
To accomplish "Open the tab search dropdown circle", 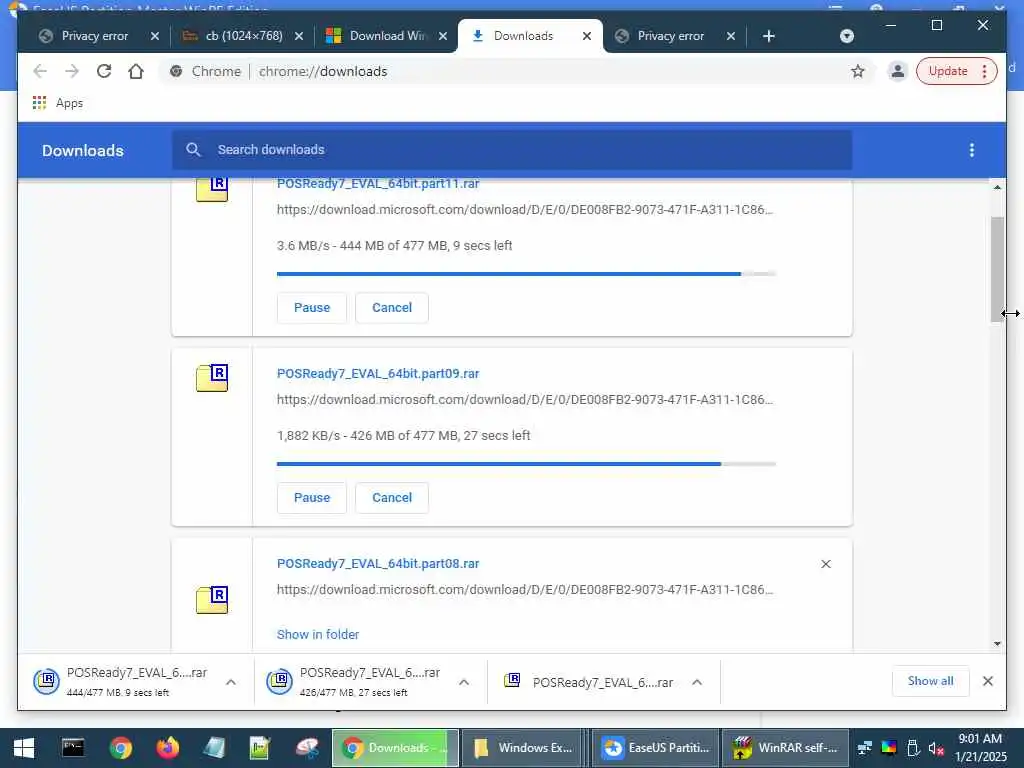I will click(846, 36).
